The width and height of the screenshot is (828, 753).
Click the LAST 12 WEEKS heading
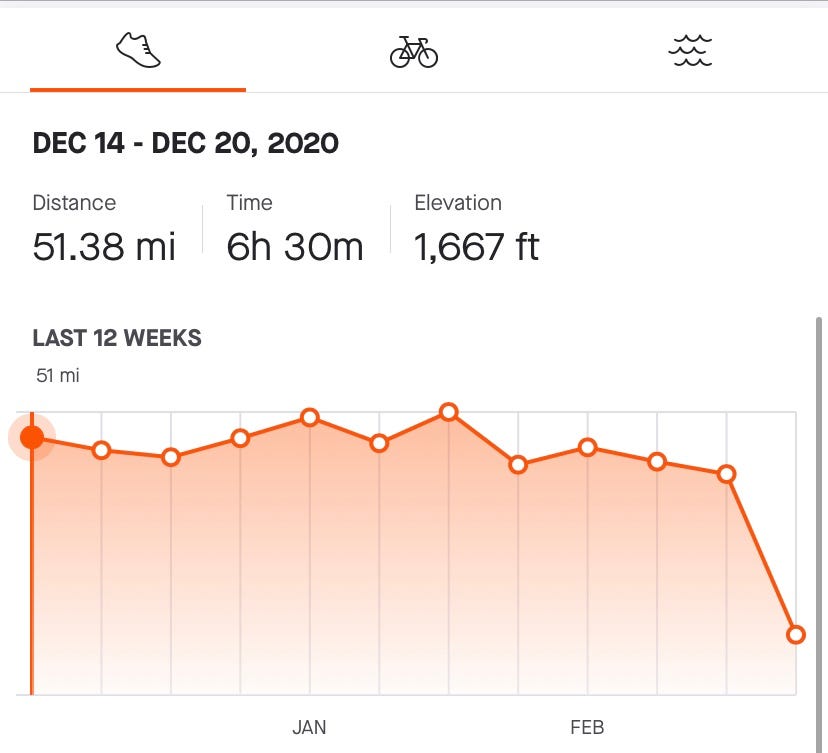pos(117,338)
